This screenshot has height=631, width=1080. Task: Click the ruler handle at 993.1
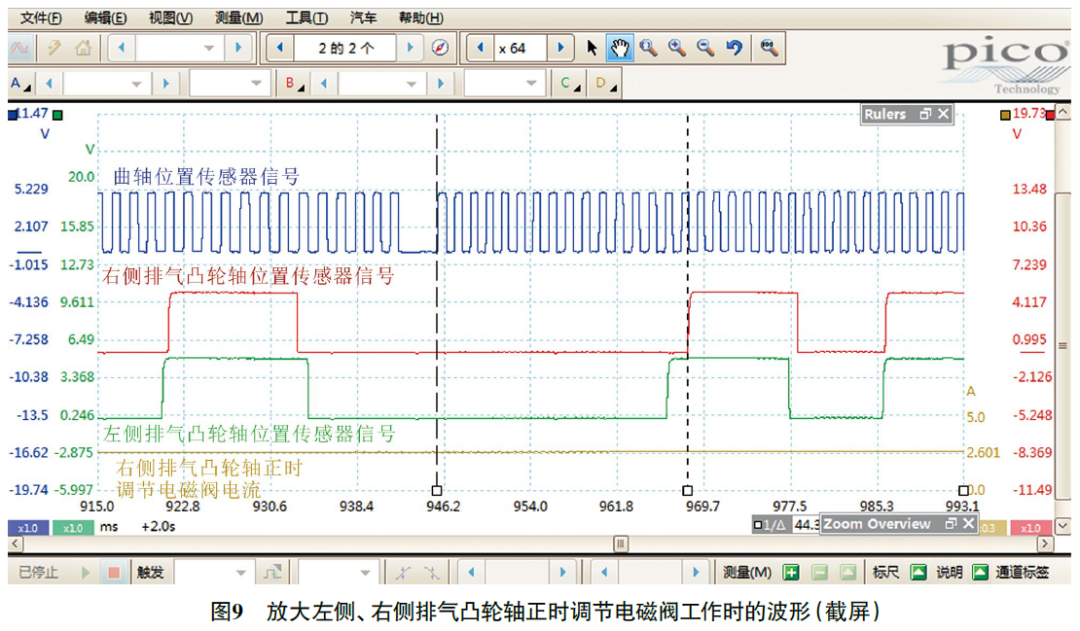click(x=964, y=490)
